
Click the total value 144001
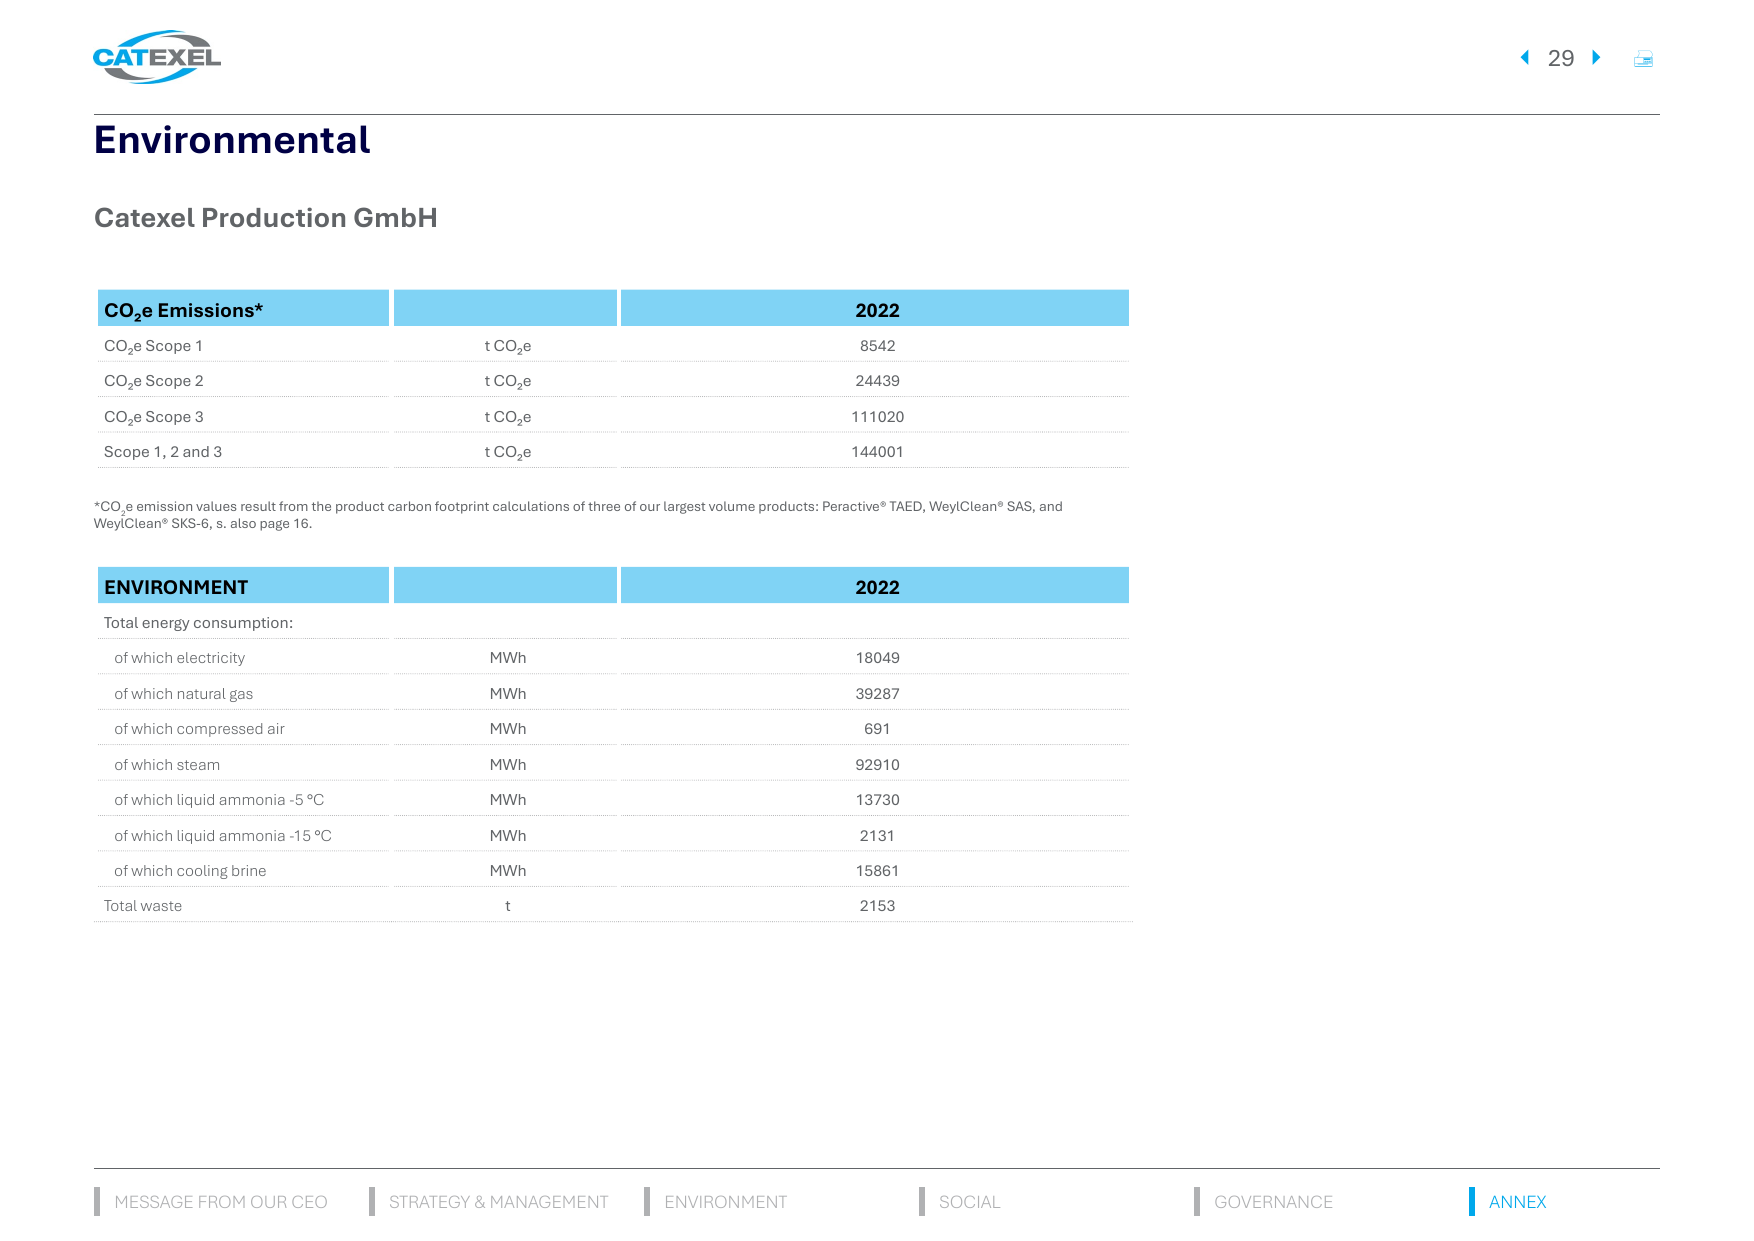tap(877, 452)
